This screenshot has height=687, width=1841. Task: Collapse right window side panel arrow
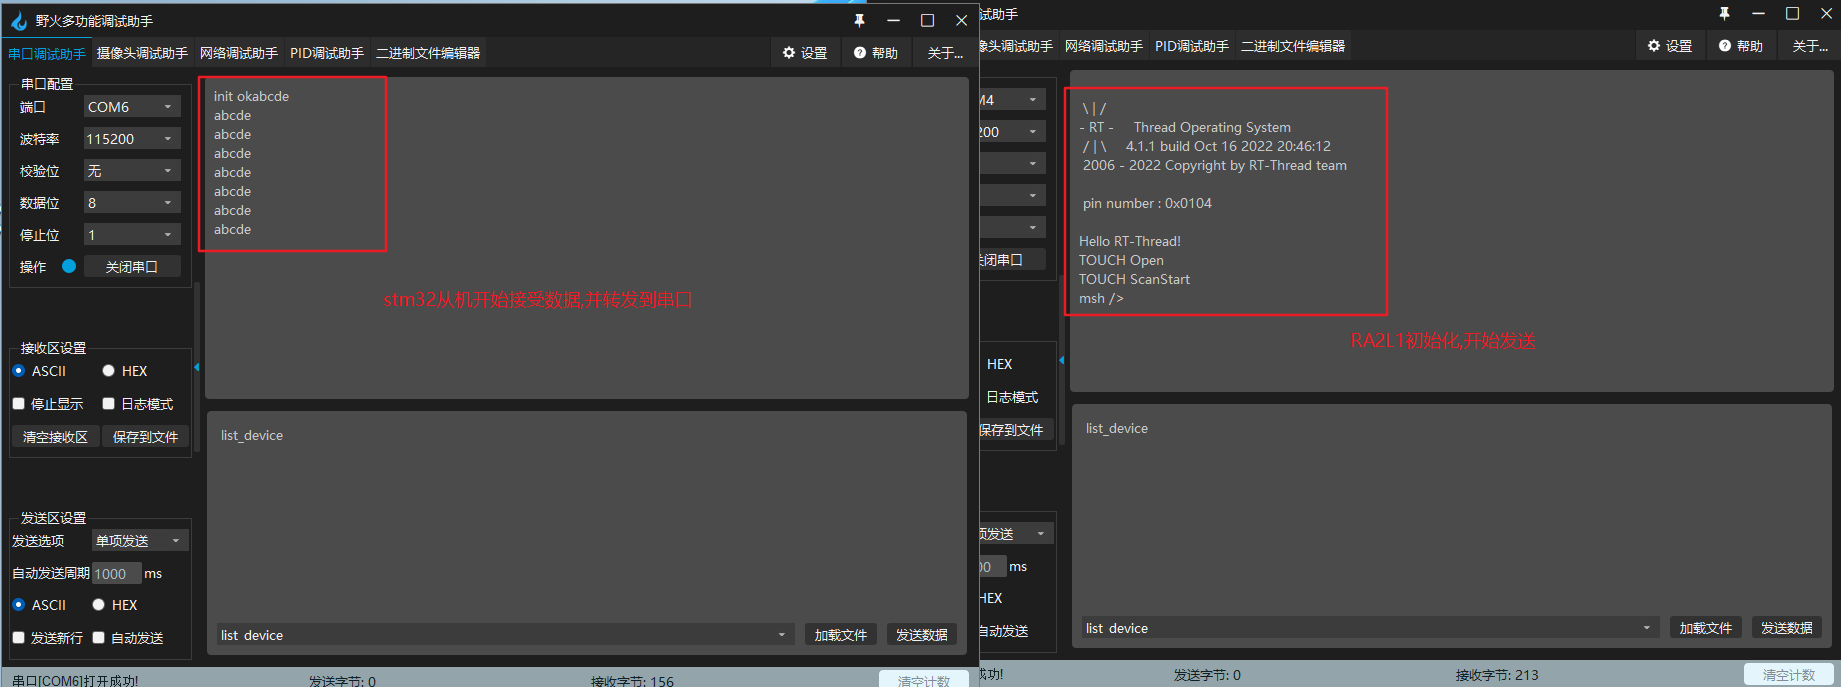(x=1061, y=360)
